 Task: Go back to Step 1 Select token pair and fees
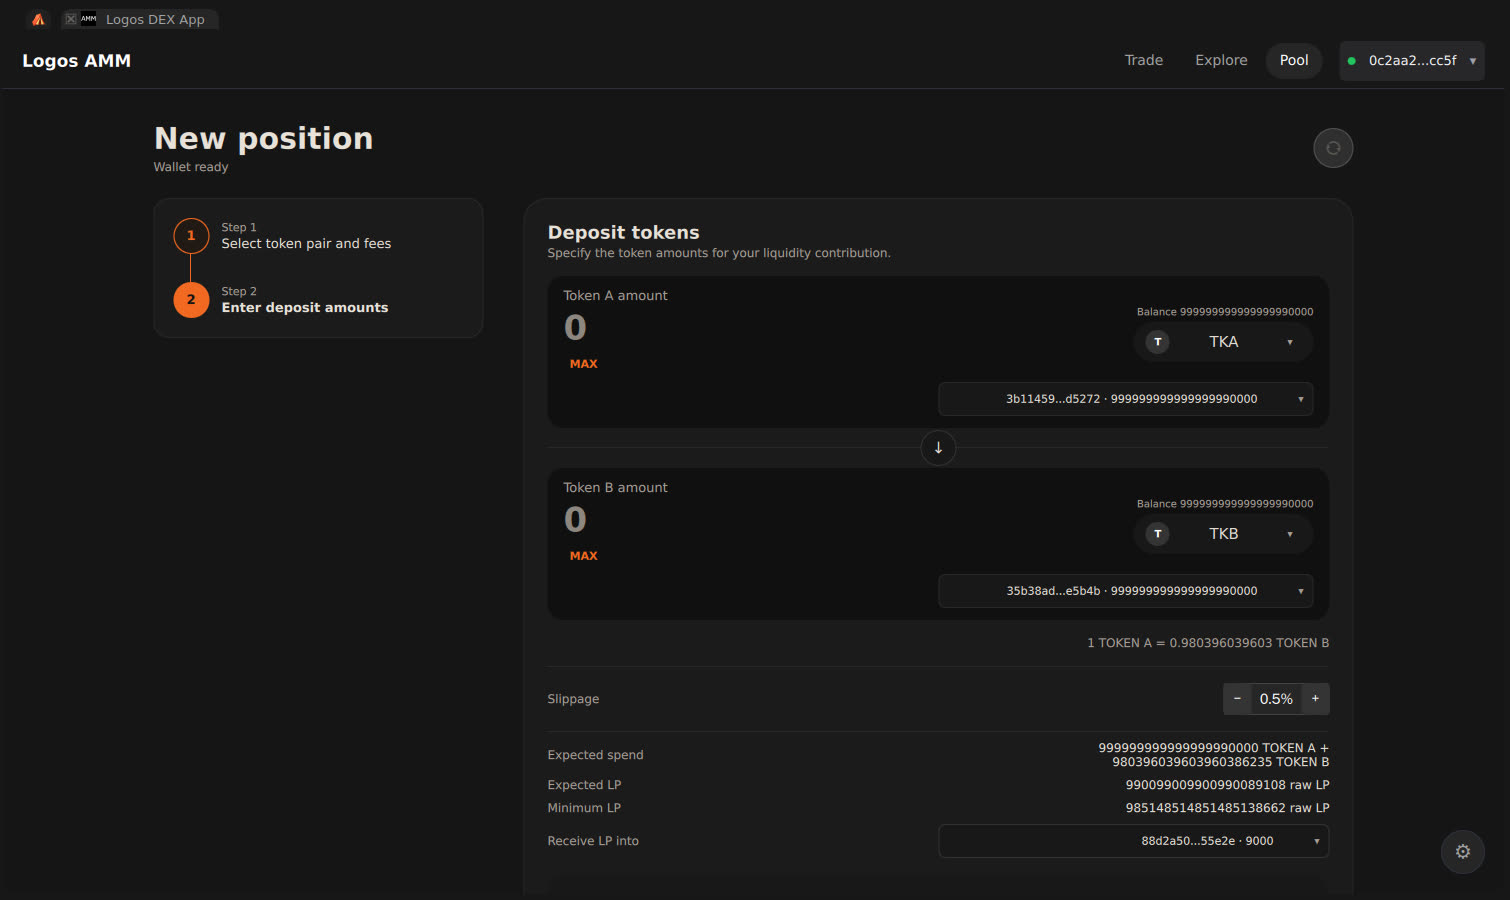pos(306,236)
